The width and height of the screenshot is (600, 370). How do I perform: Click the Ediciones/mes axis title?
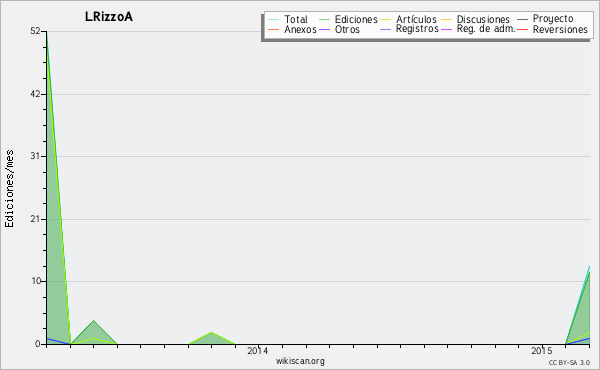coord(9,189)
